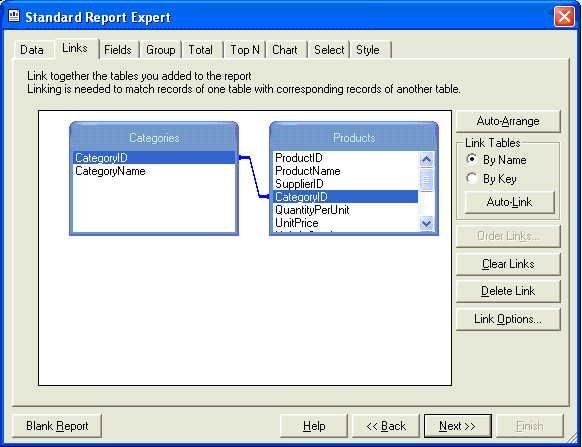Click Products list scroll down arrow

pos(426,223)
